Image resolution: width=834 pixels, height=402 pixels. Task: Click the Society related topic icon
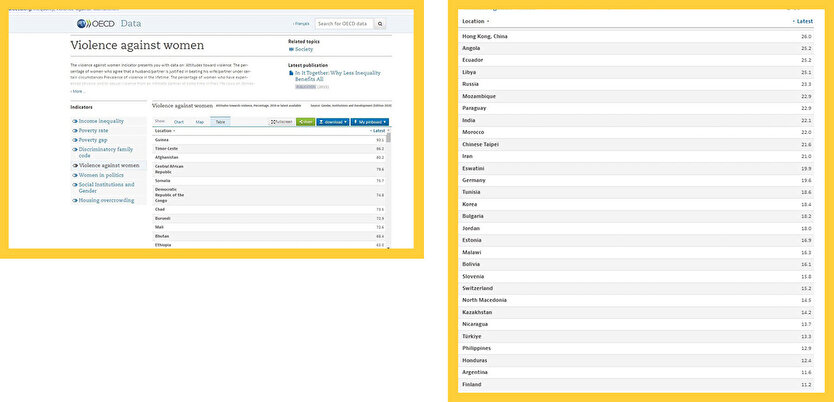(x=291, y=48)
